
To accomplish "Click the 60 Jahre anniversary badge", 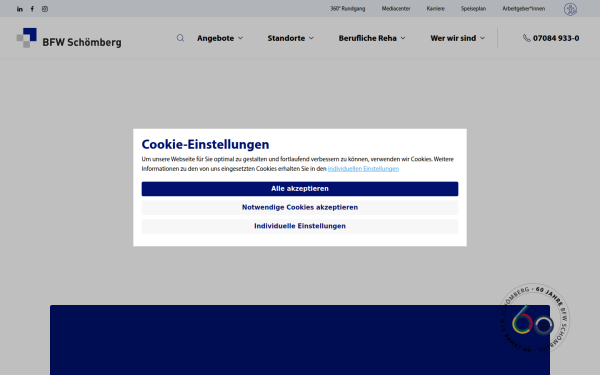I will (535, 318).
